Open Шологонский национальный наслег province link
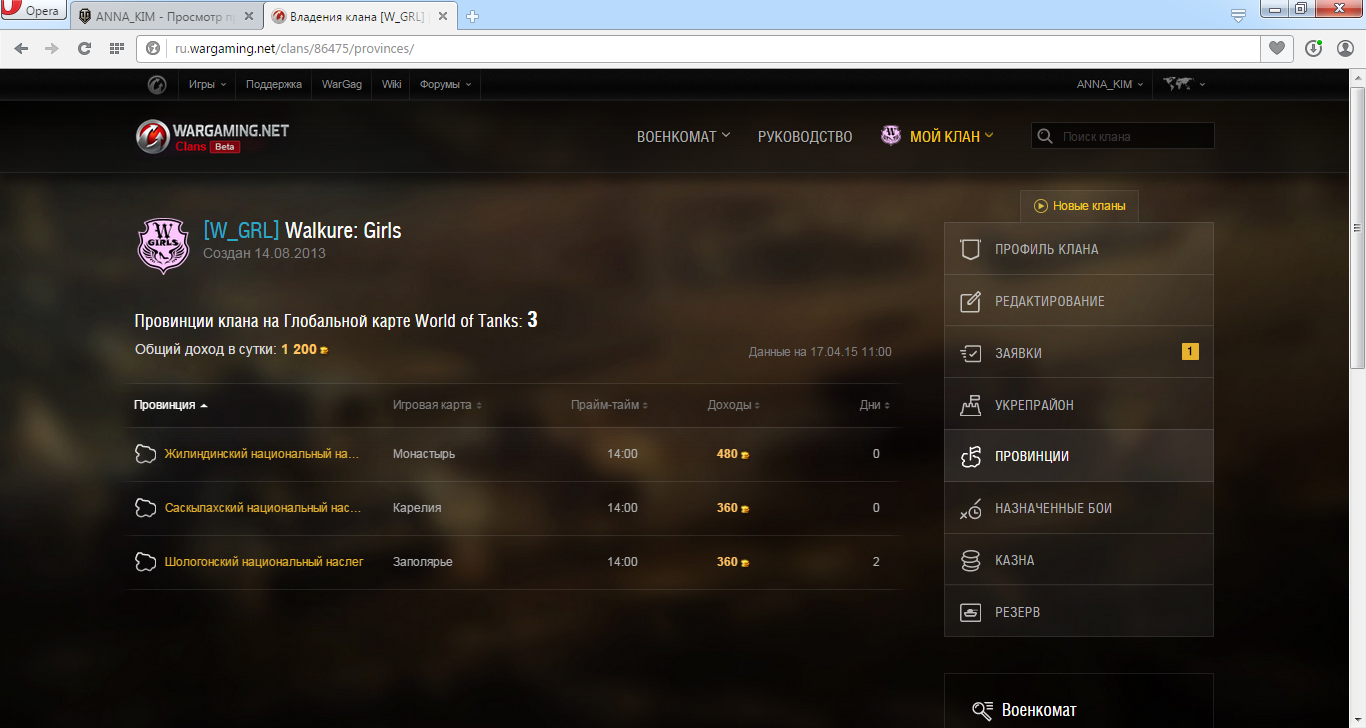The height and width of the screenshot is (728, 1366). (264, 562)
